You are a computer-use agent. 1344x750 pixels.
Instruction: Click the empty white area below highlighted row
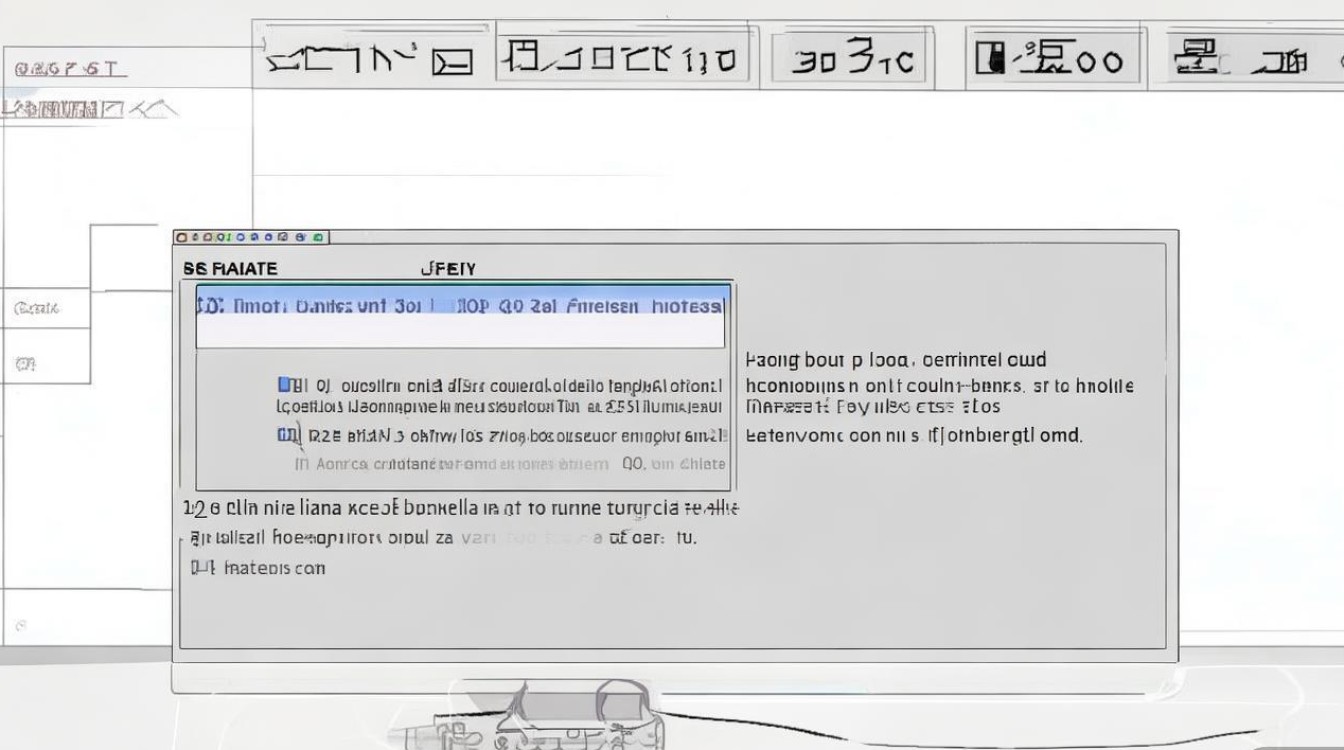(460, 333)
